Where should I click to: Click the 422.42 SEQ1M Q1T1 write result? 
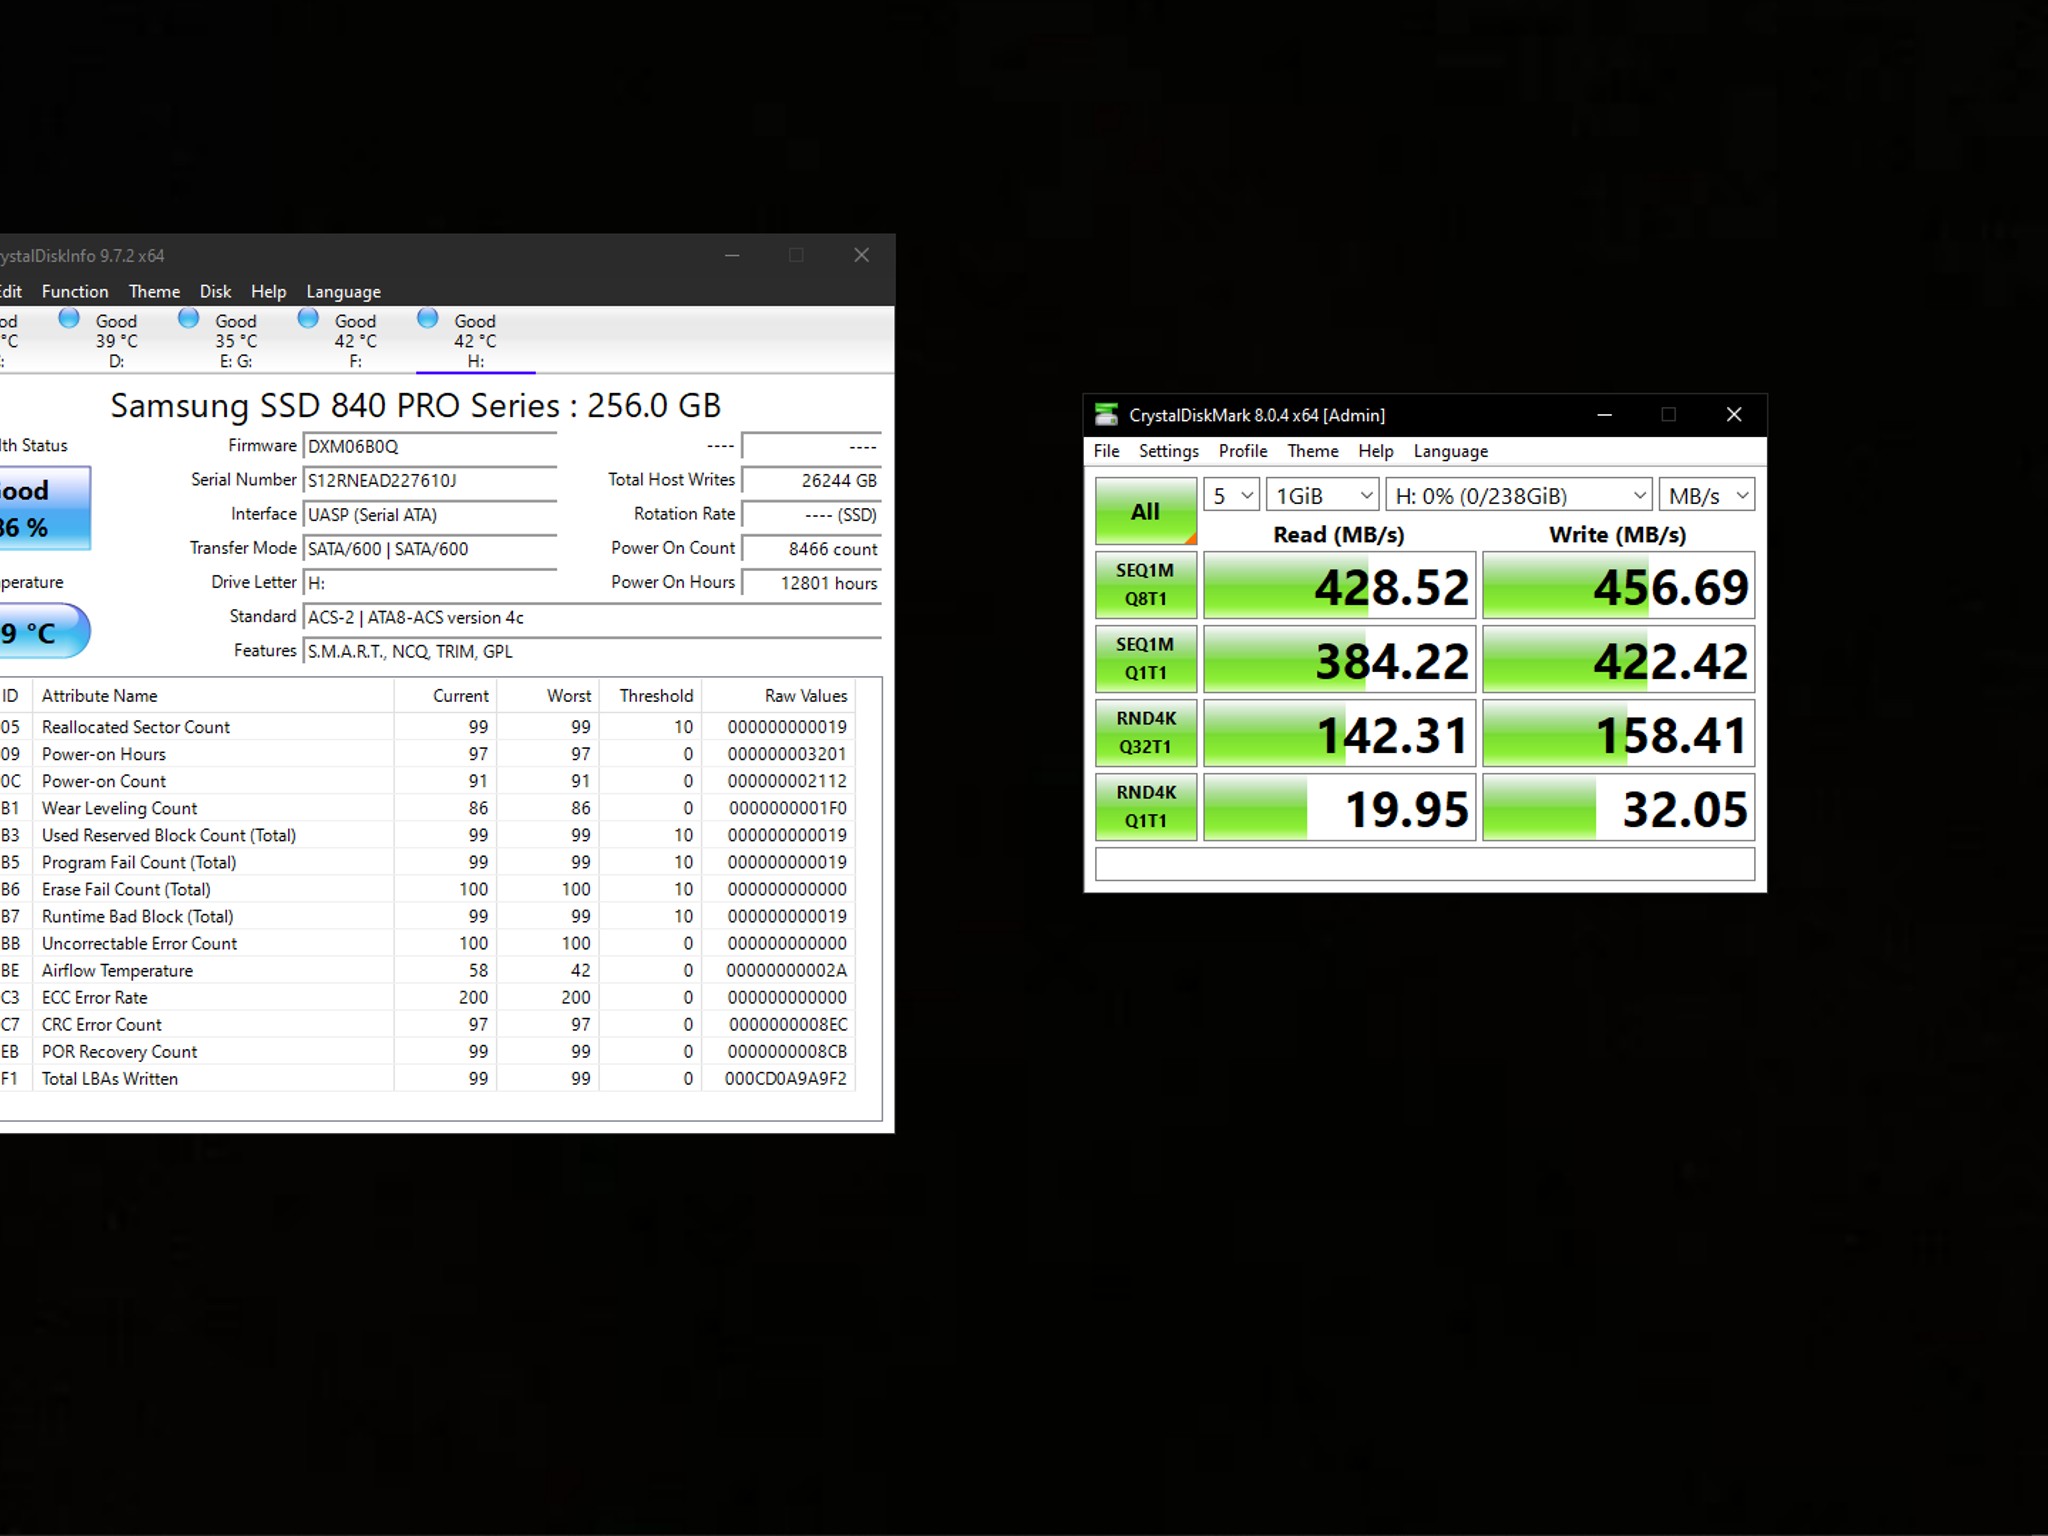pyautogui.click(x=1618, y=659)
